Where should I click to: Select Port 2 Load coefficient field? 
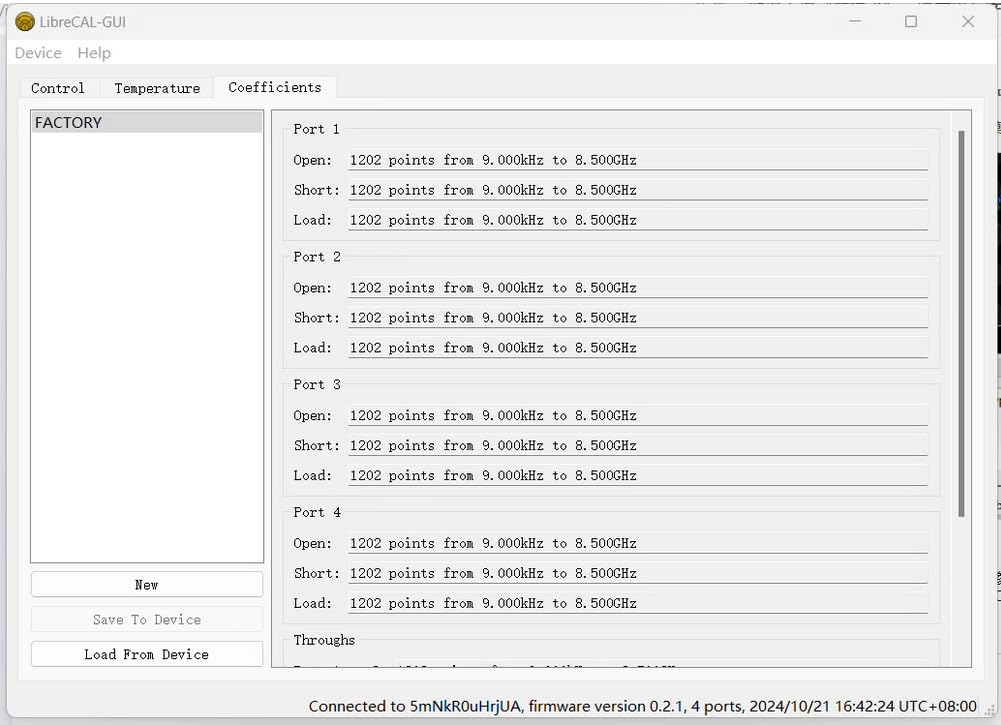[x=637, y=348]
